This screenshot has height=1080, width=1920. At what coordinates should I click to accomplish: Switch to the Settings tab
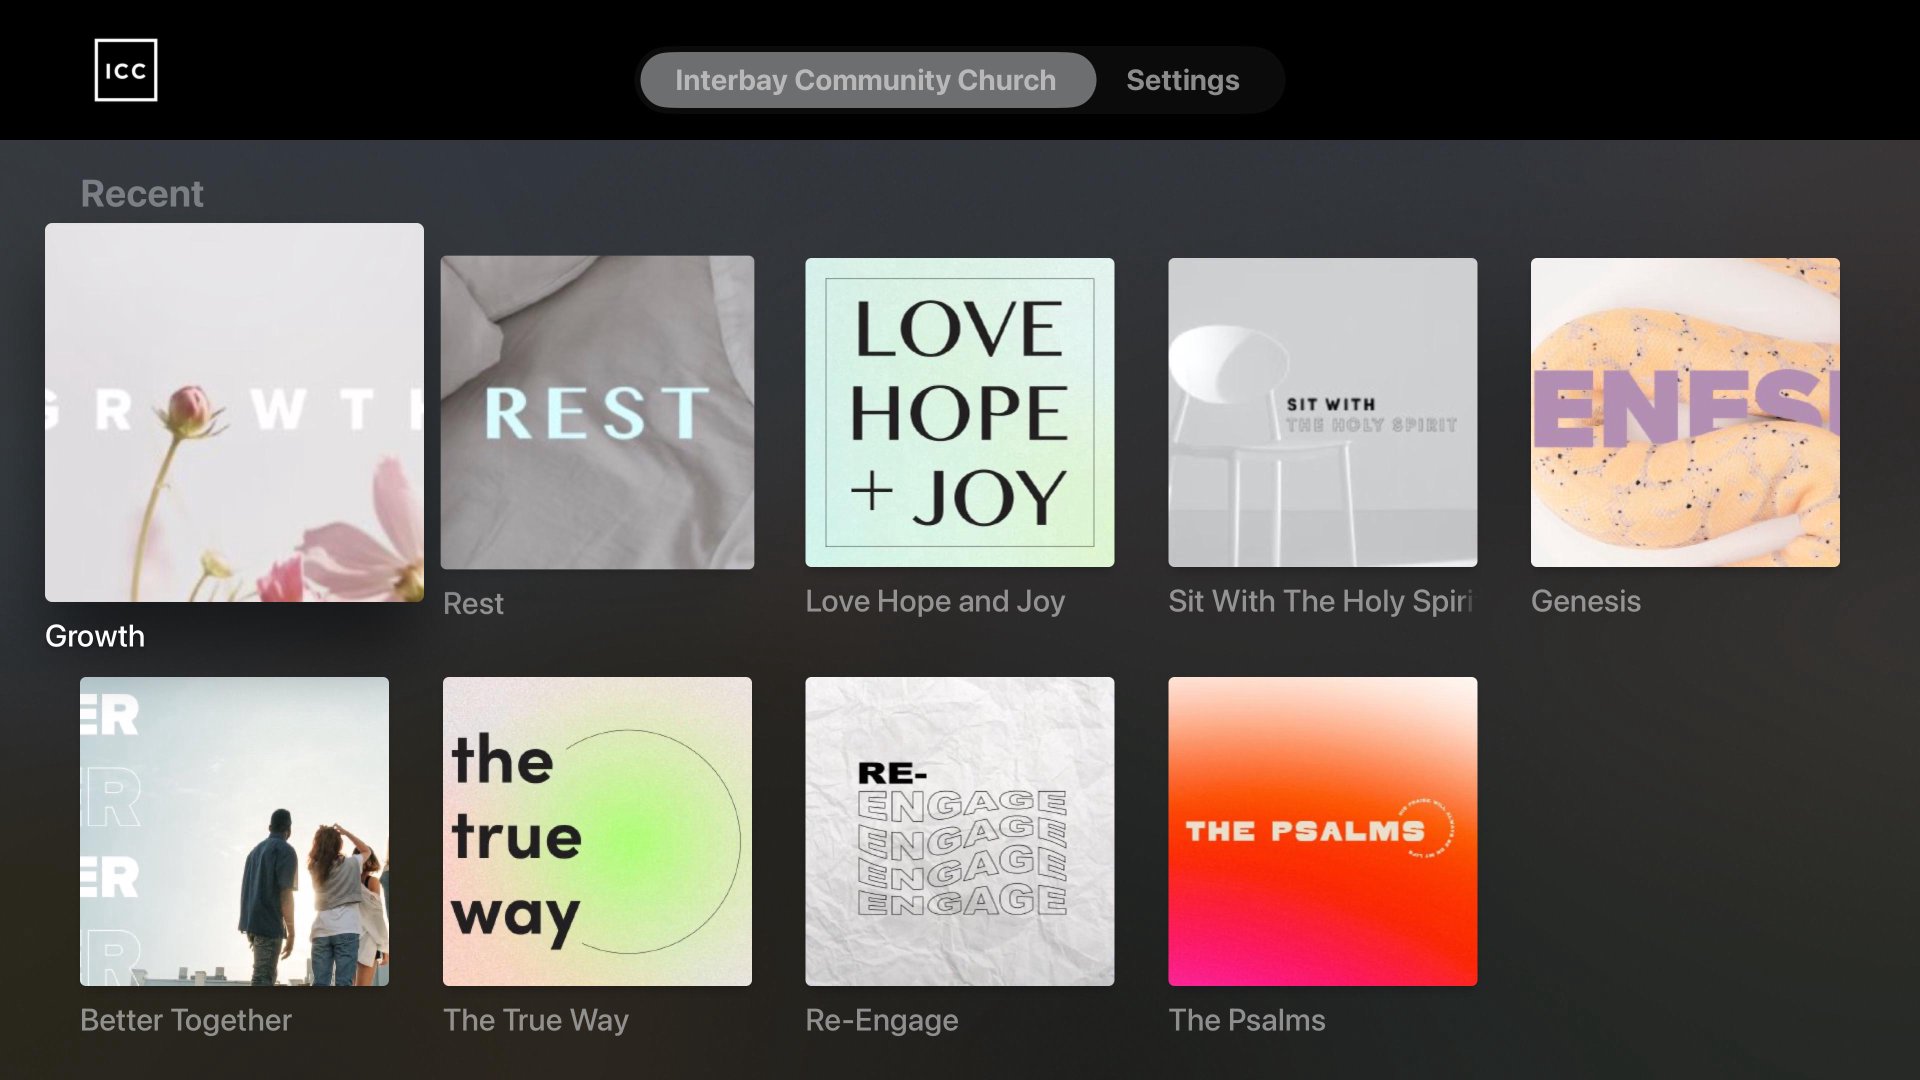tap(1183, 80)
